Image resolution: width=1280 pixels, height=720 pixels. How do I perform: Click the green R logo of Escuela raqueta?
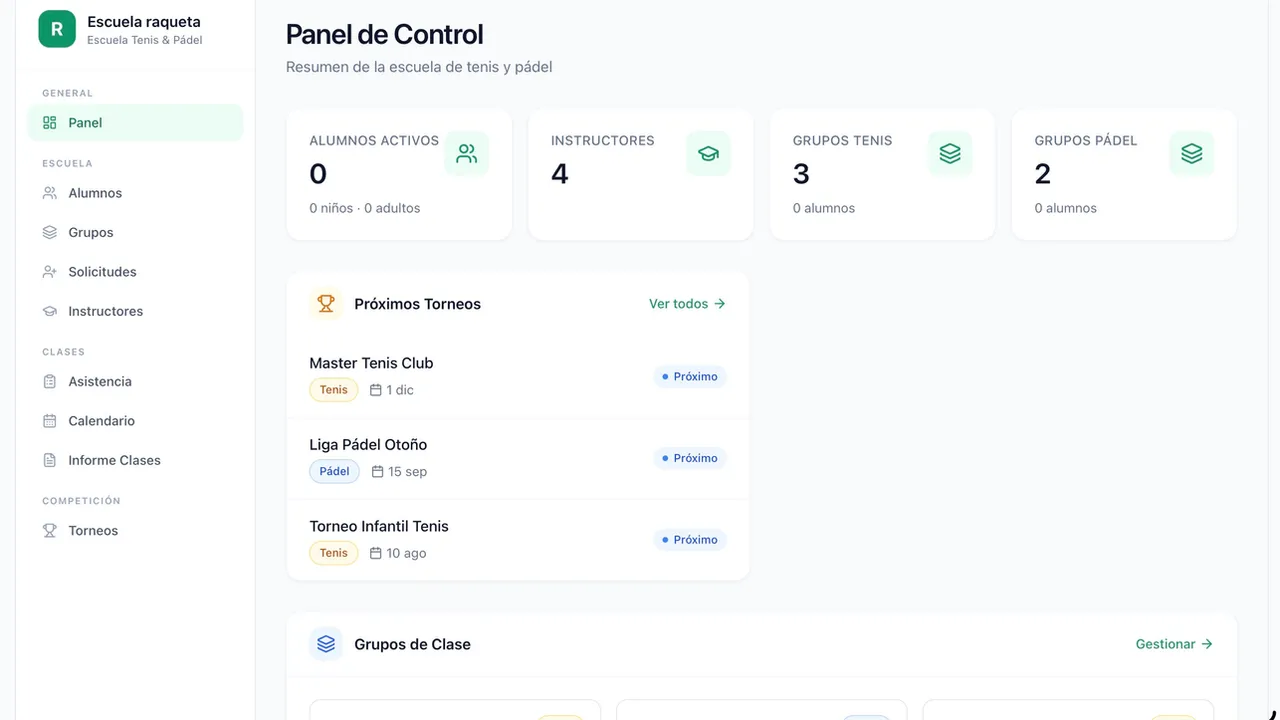tap(57, 29)
